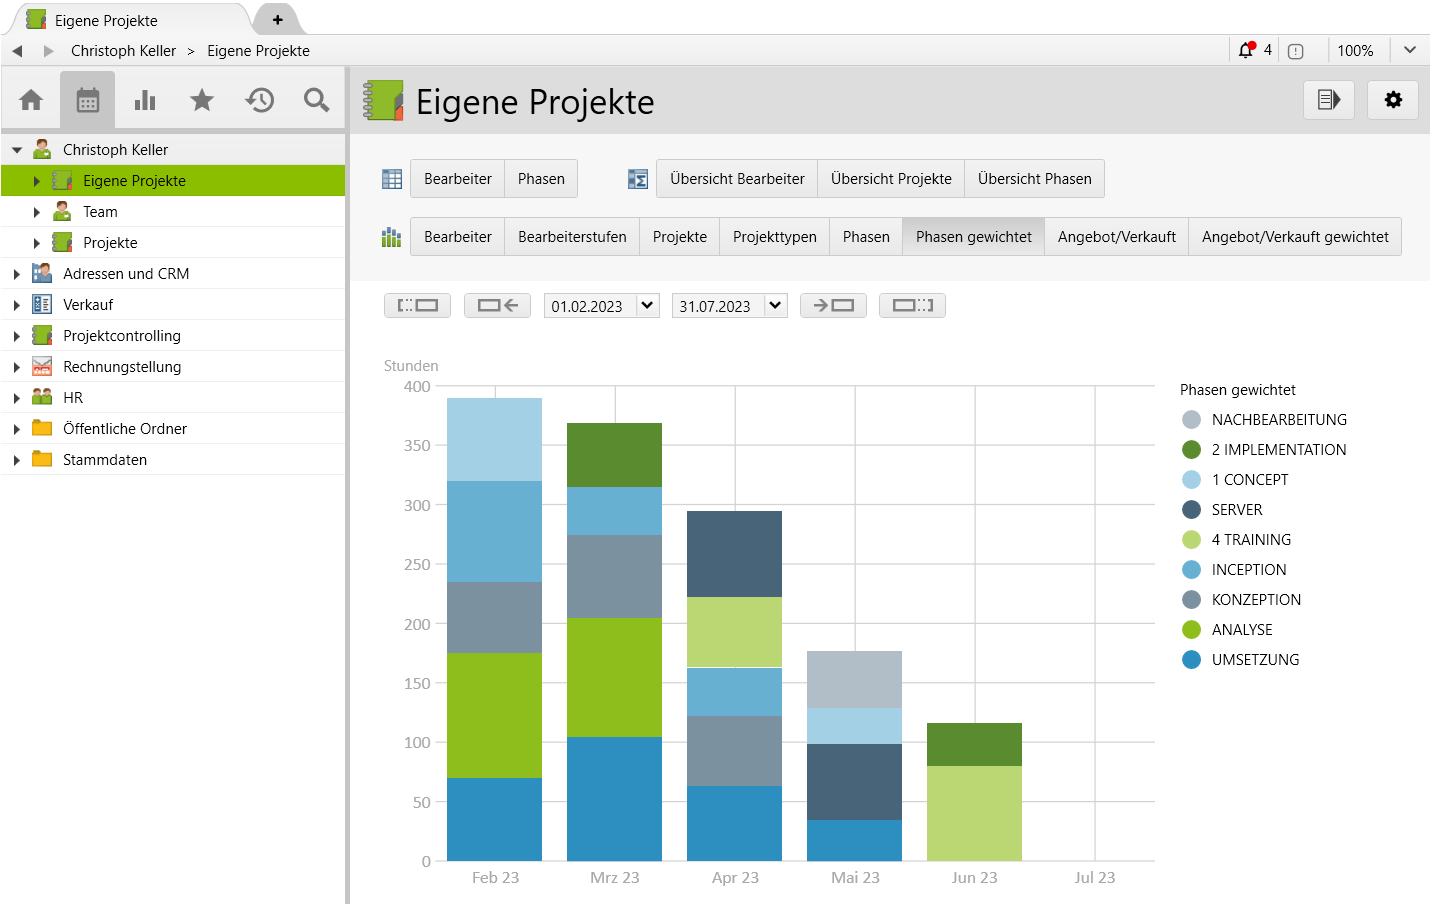Viewport: 1431px width, 904px height.
Task: Open the end date 31.07.2023 dropdown
Action: 775,306
